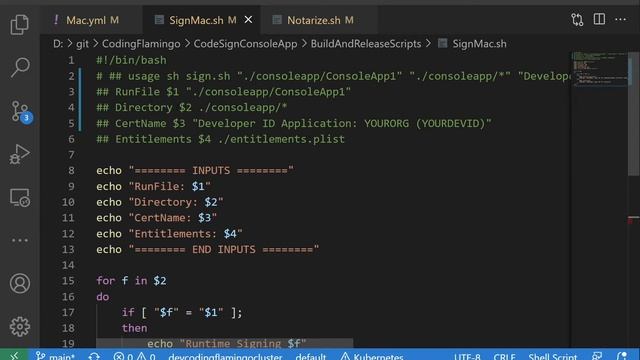Viewport: 640px width, 360px height.
Task: Place cursor on '#!/bin/bash' line
Action: pyautogui.click(x=131, y=60)
